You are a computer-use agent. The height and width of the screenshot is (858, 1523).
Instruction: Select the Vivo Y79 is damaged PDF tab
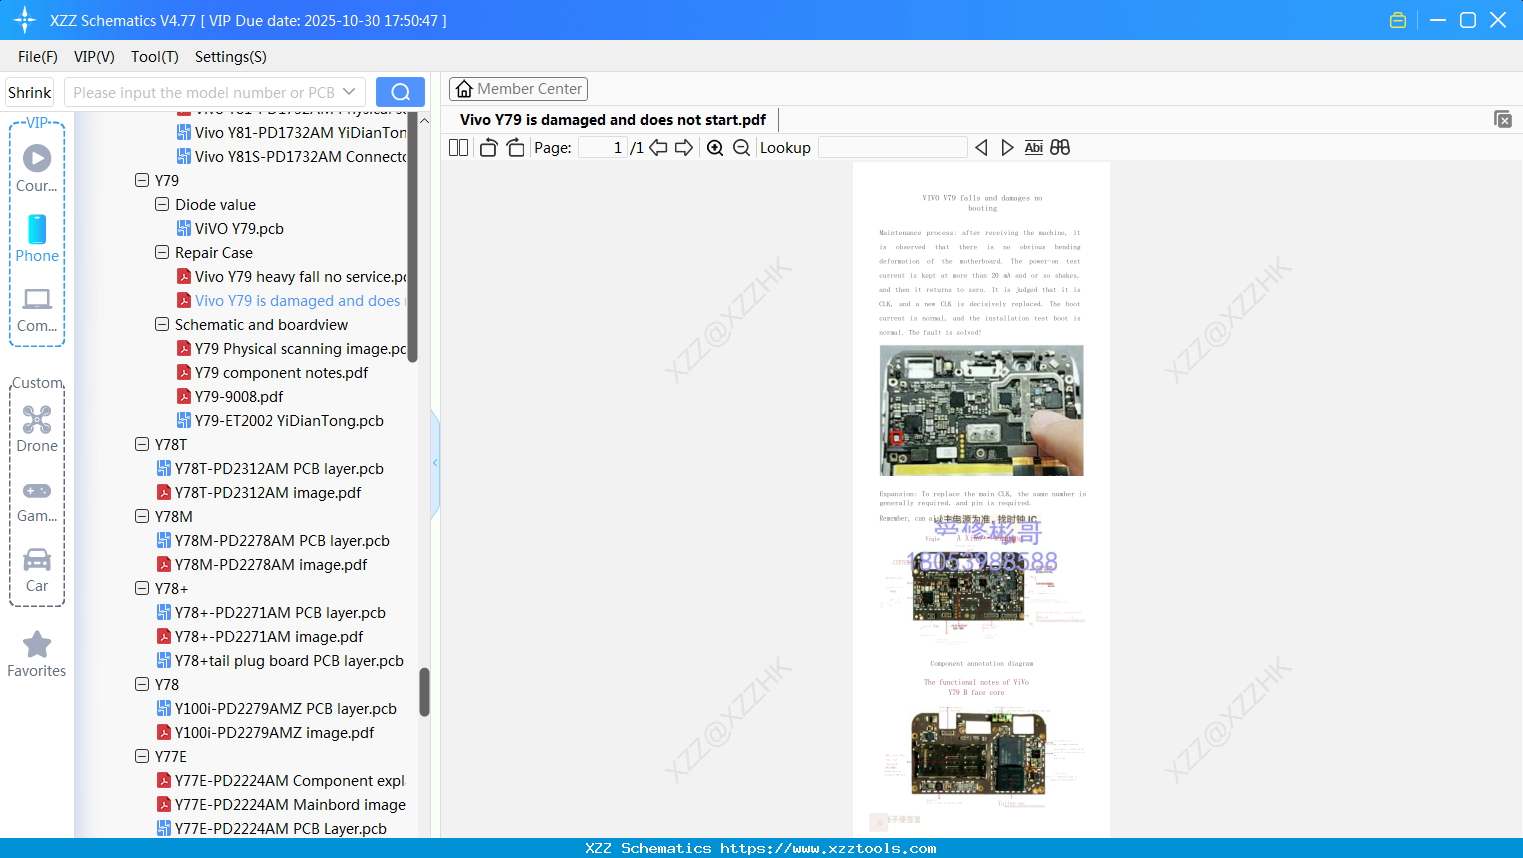tap(613, 120)
